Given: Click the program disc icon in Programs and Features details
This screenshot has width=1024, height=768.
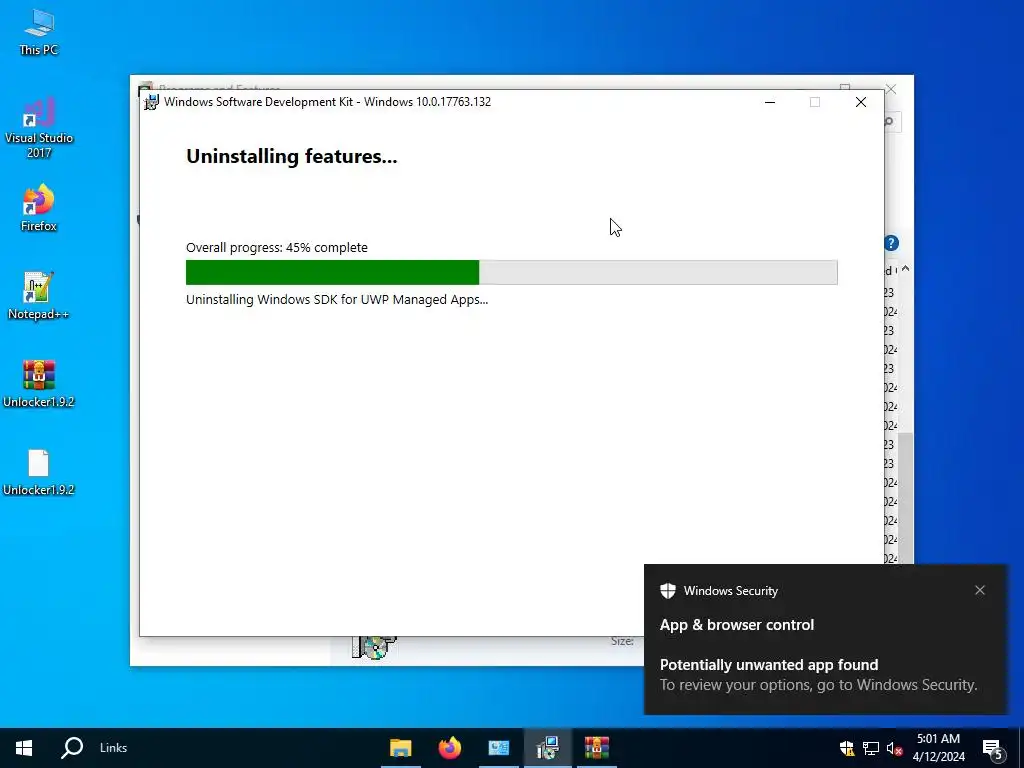Looking at the screenshot, I should [x=374, y=648].
